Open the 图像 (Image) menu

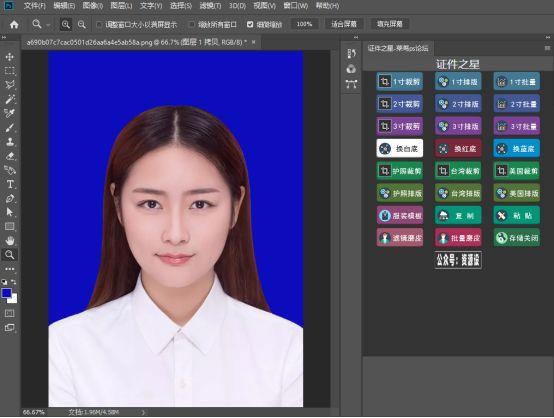pyautogui.click(x=93, y=6)
